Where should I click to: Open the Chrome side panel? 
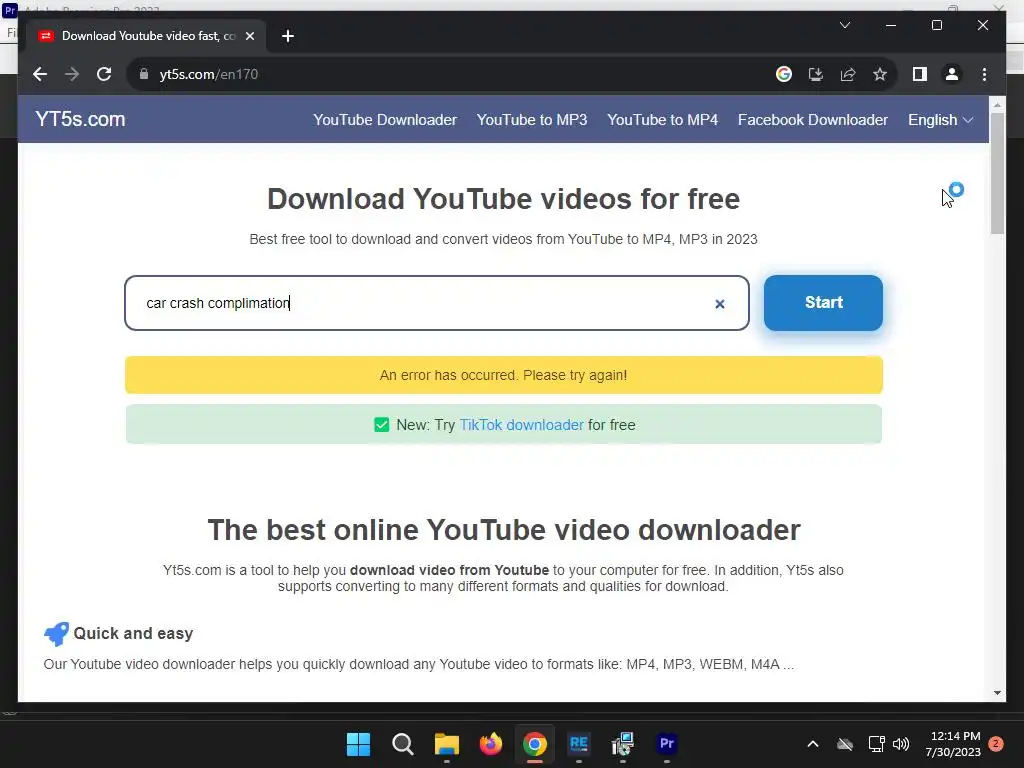[x=920, y=74]
